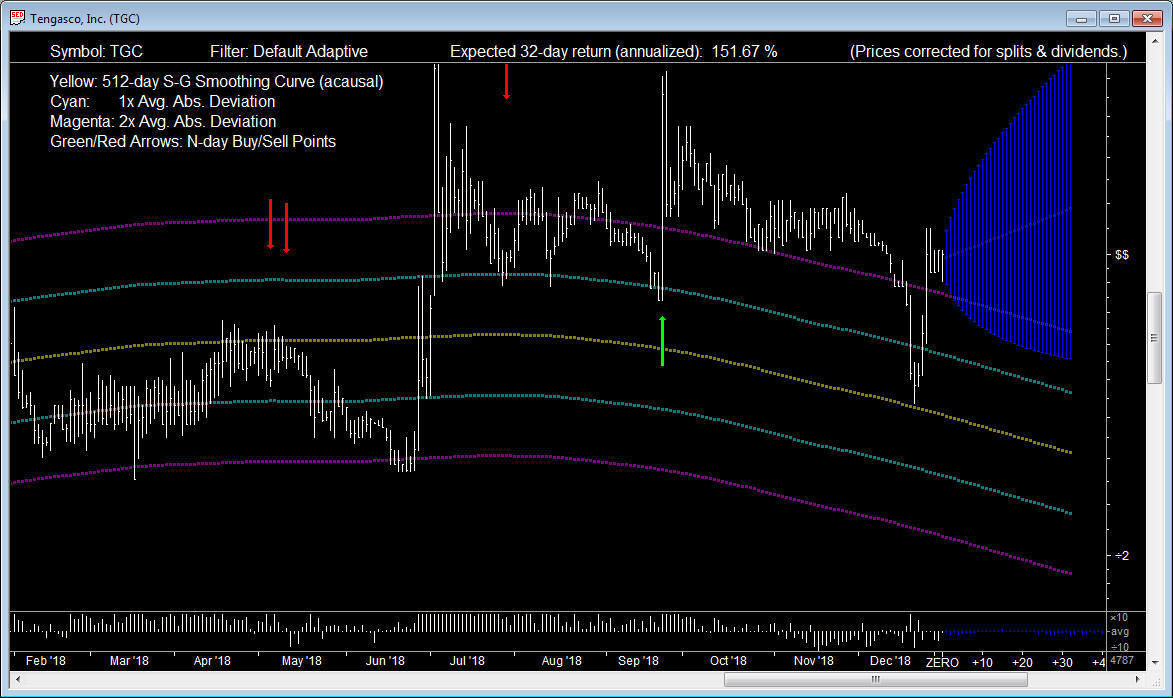Click the ZERO marker on the time axis
The width and height of the screenshot is (1173, 698).
[942, 662]
